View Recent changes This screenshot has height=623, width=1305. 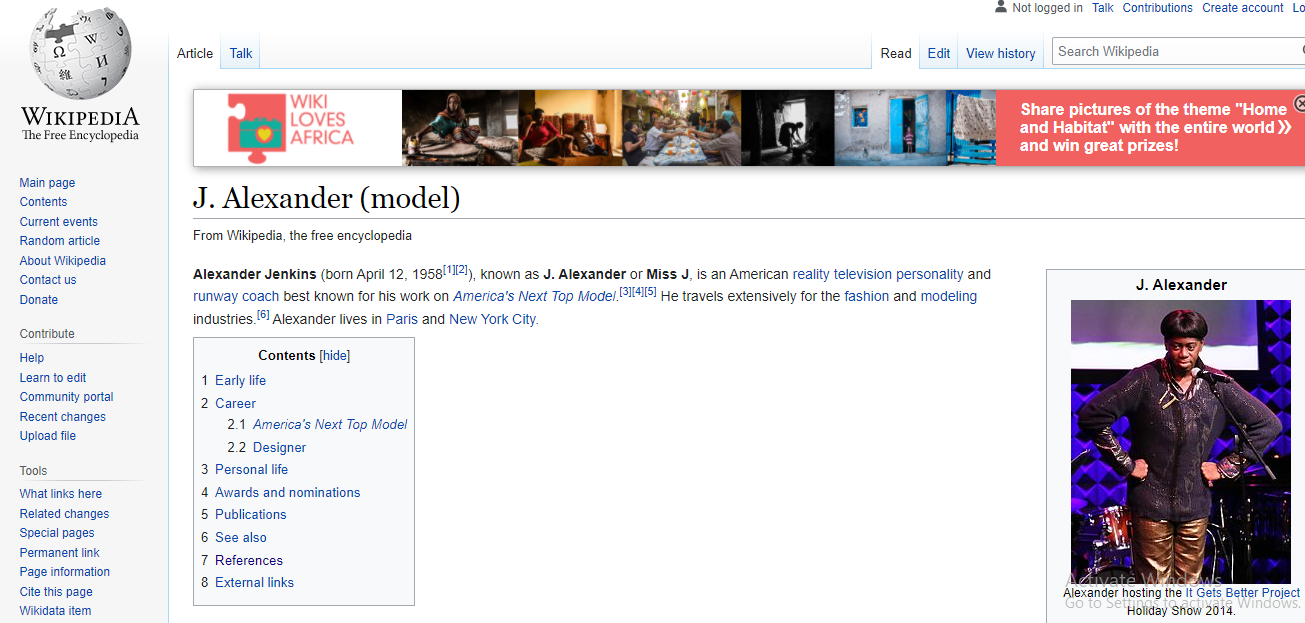pyautogui.click(x=63, y=417)
